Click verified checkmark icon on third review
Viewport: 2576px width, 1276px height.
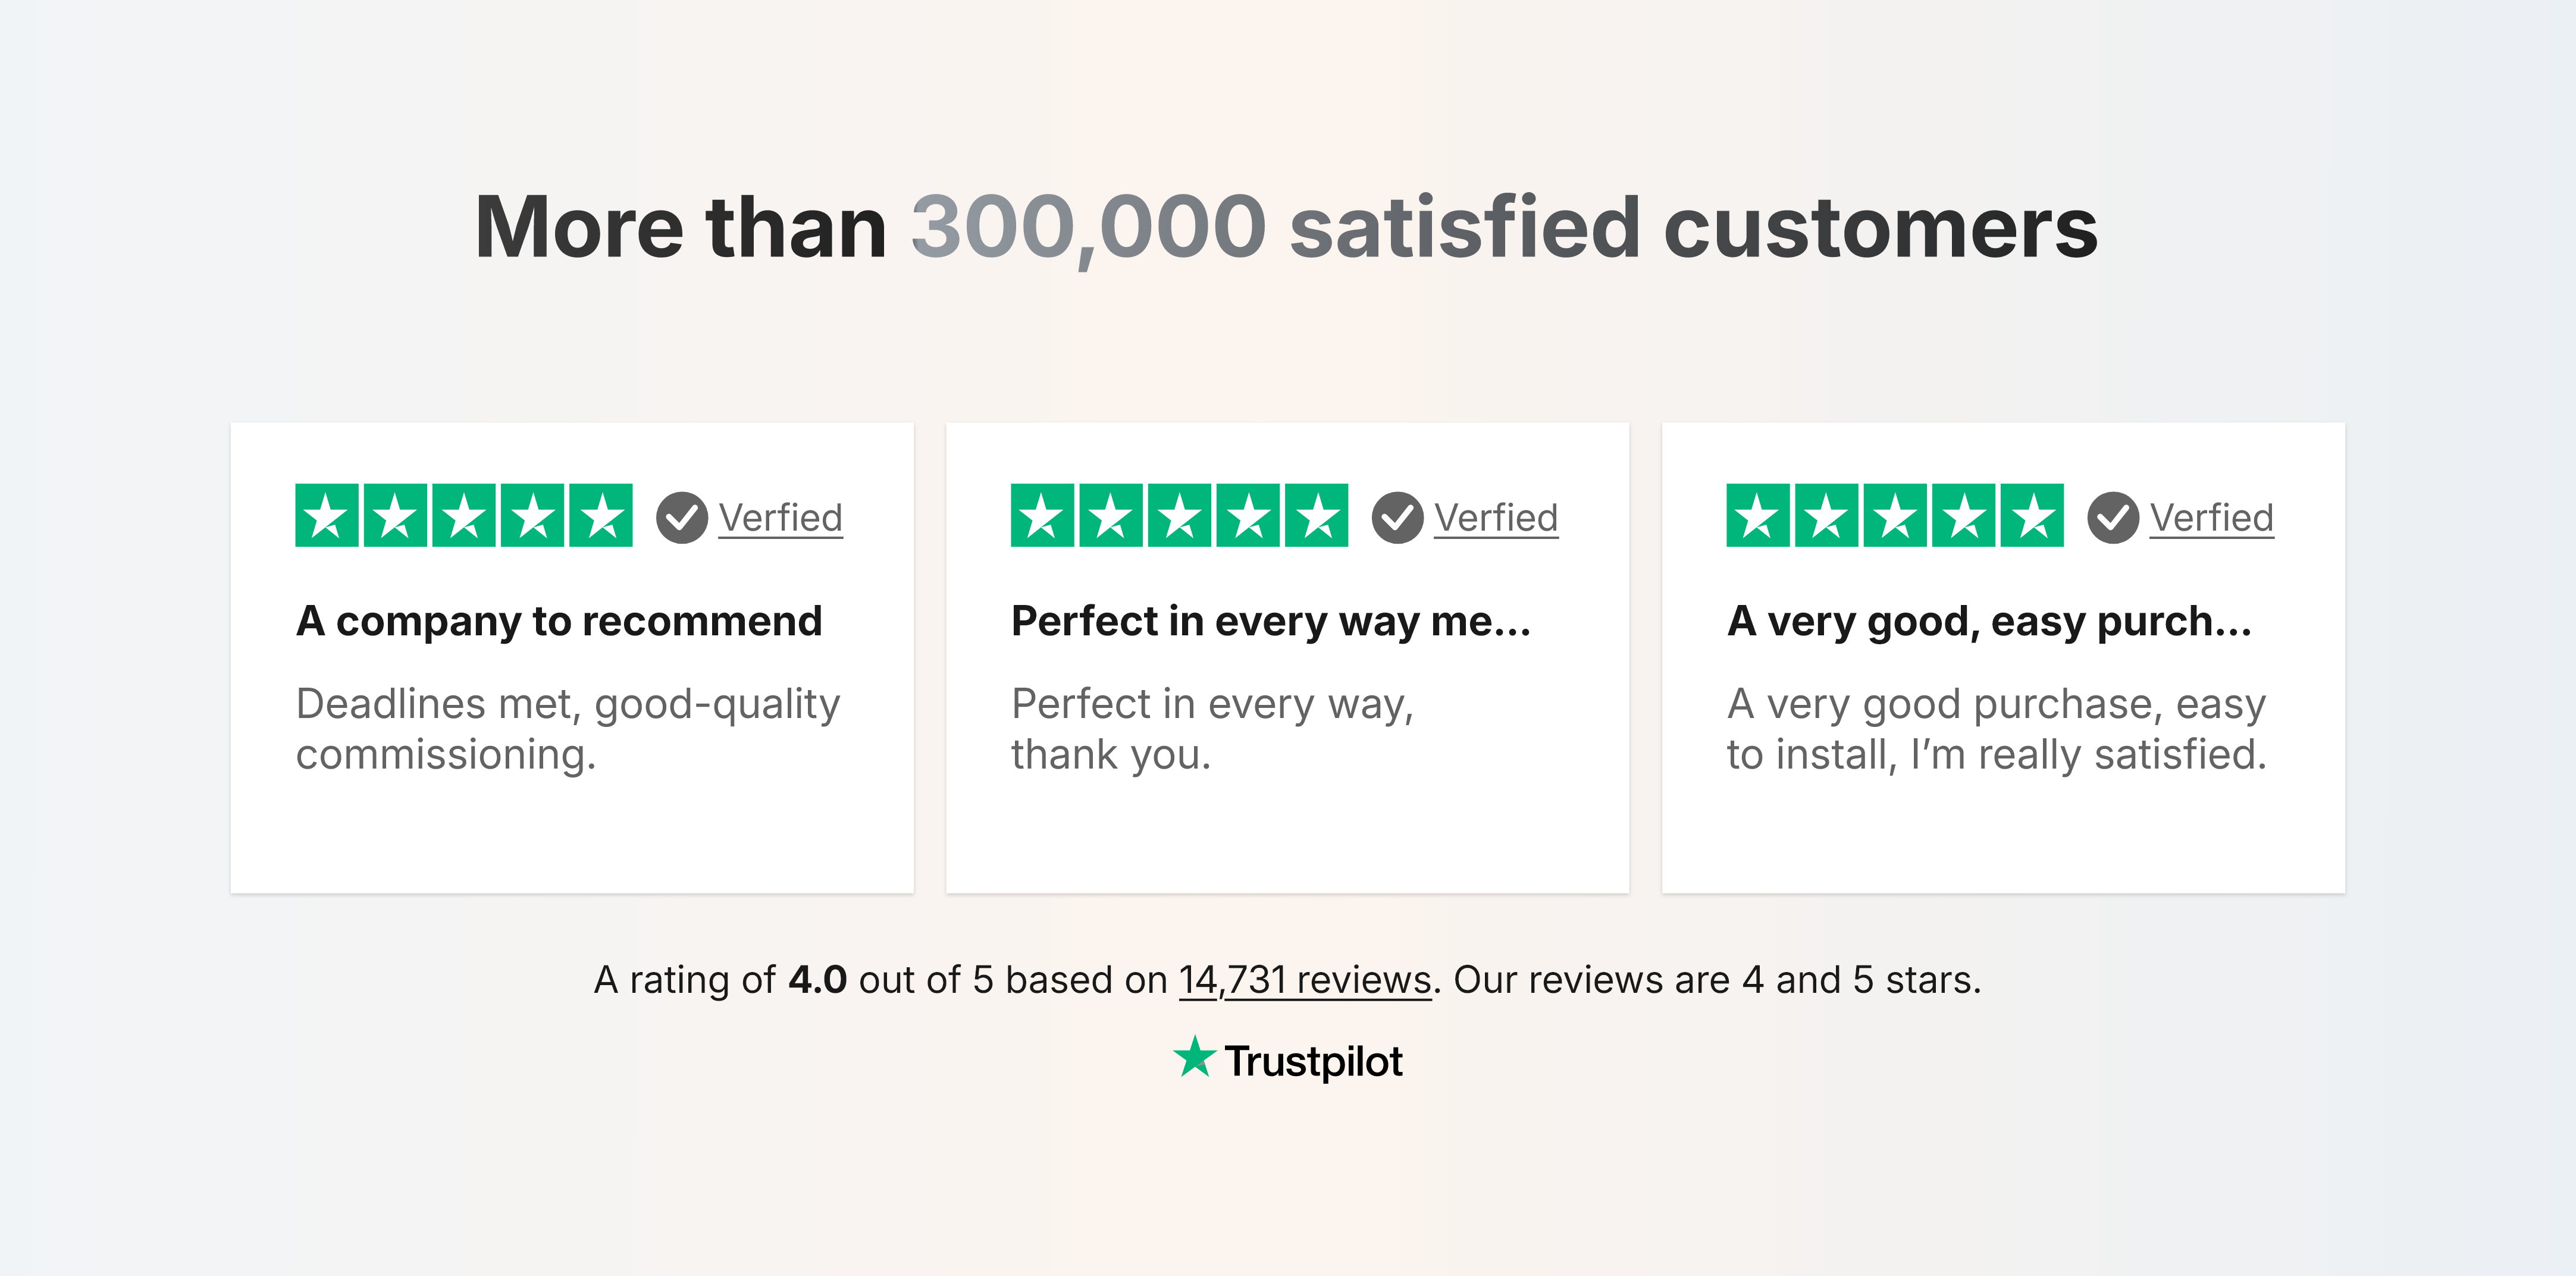click(x=2113, y=518)
